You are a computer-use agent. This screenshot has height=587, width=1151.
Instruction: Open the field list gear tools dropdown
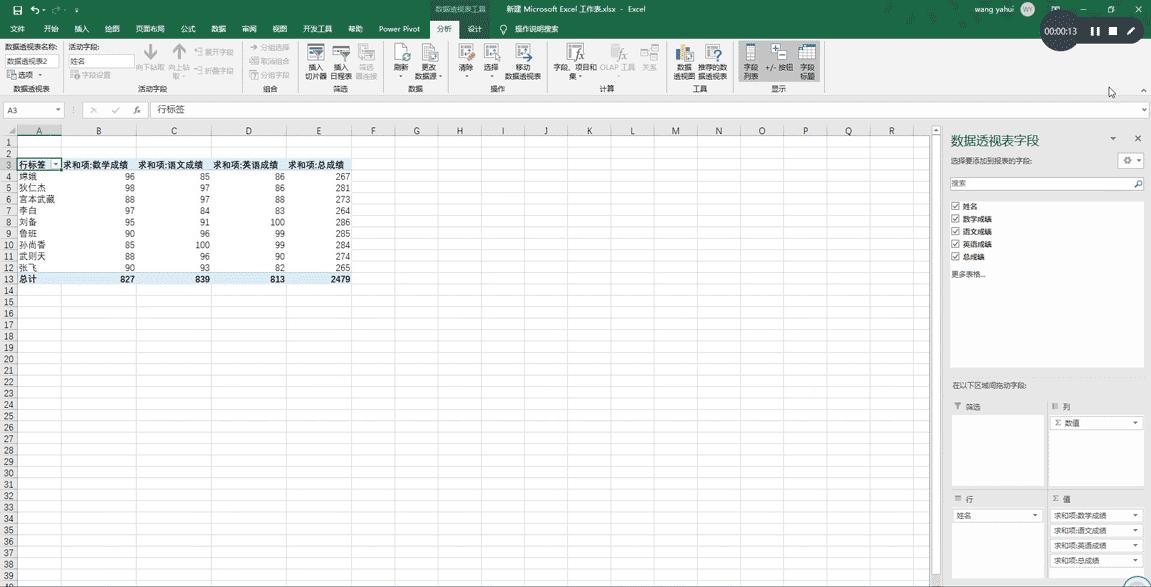tap(1130, 161)
